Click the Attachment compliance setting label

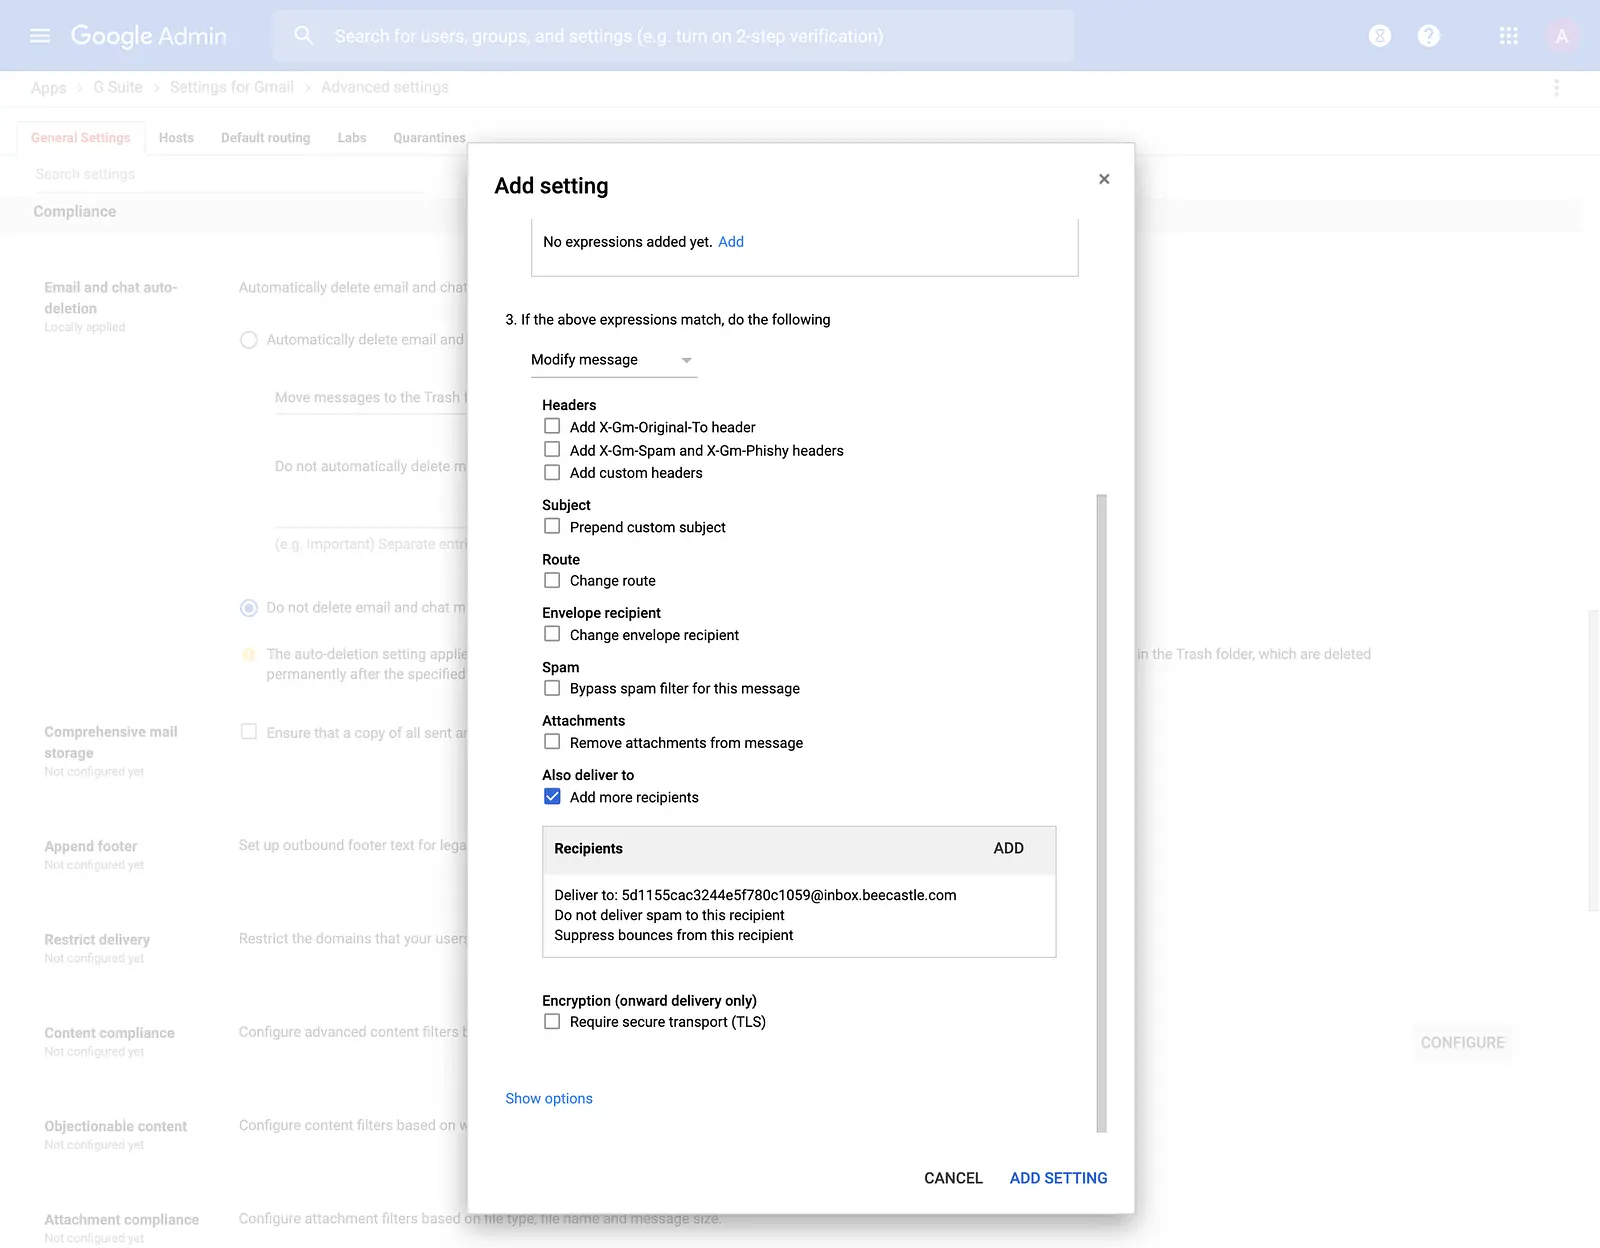122,1220
